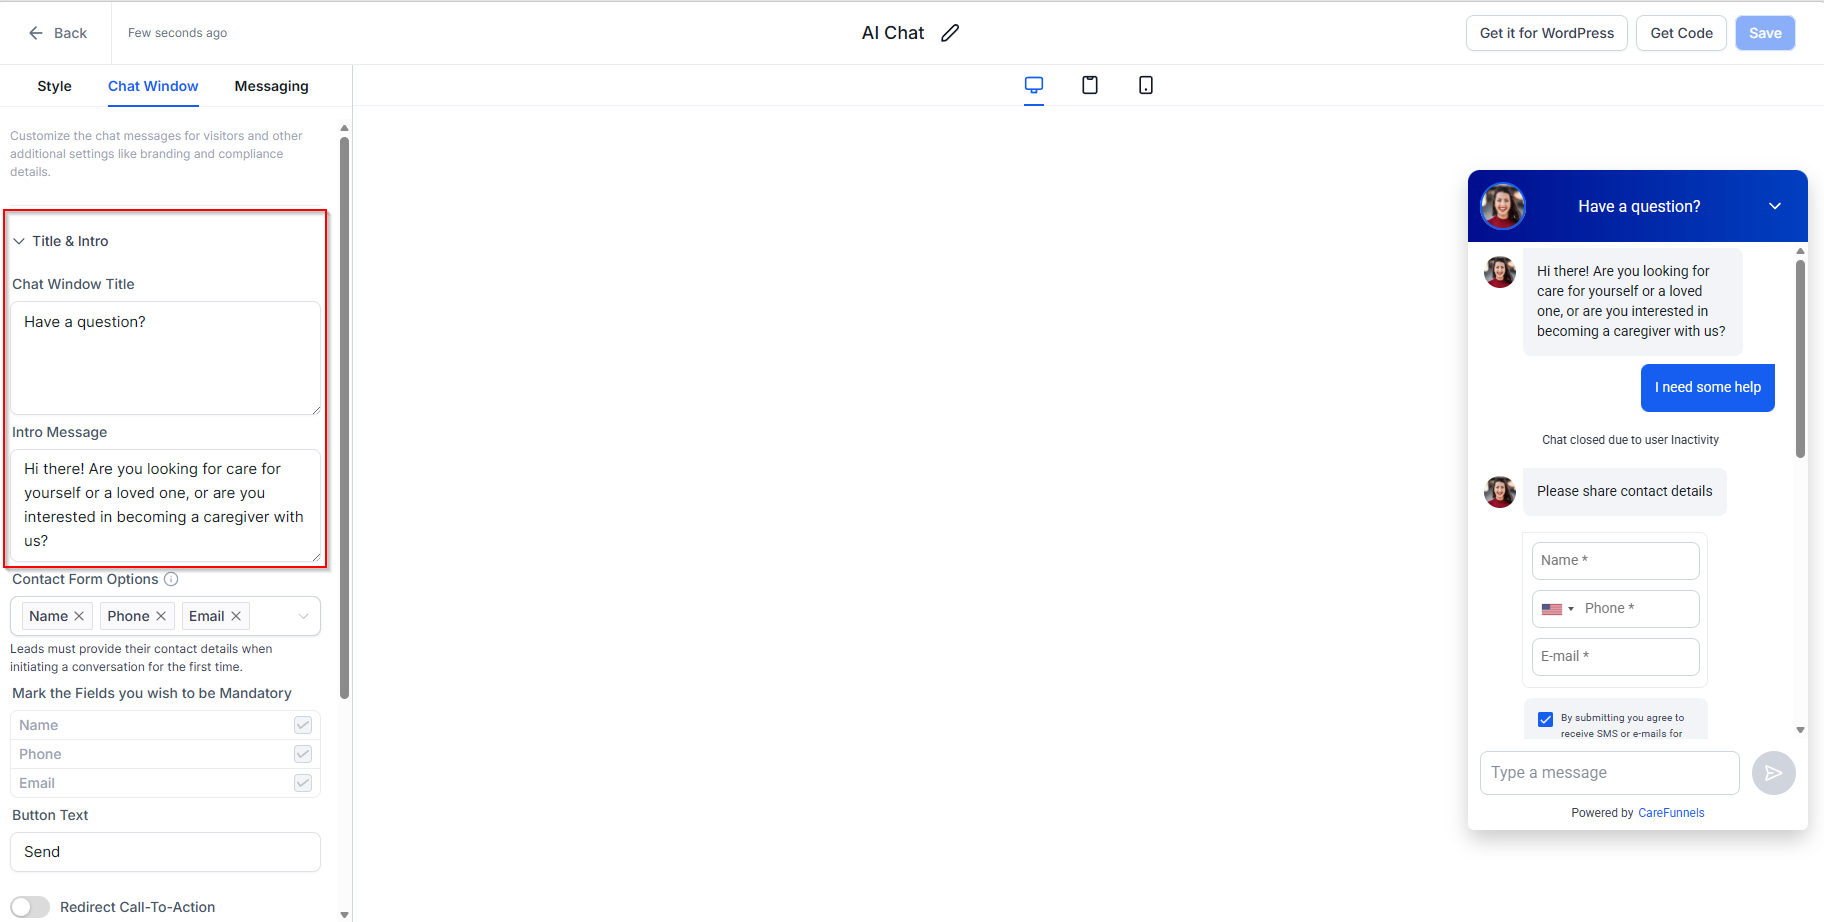Open the Contact Form Options dropdown arrow
The image size is (1824, 922).
pos(303,616)
